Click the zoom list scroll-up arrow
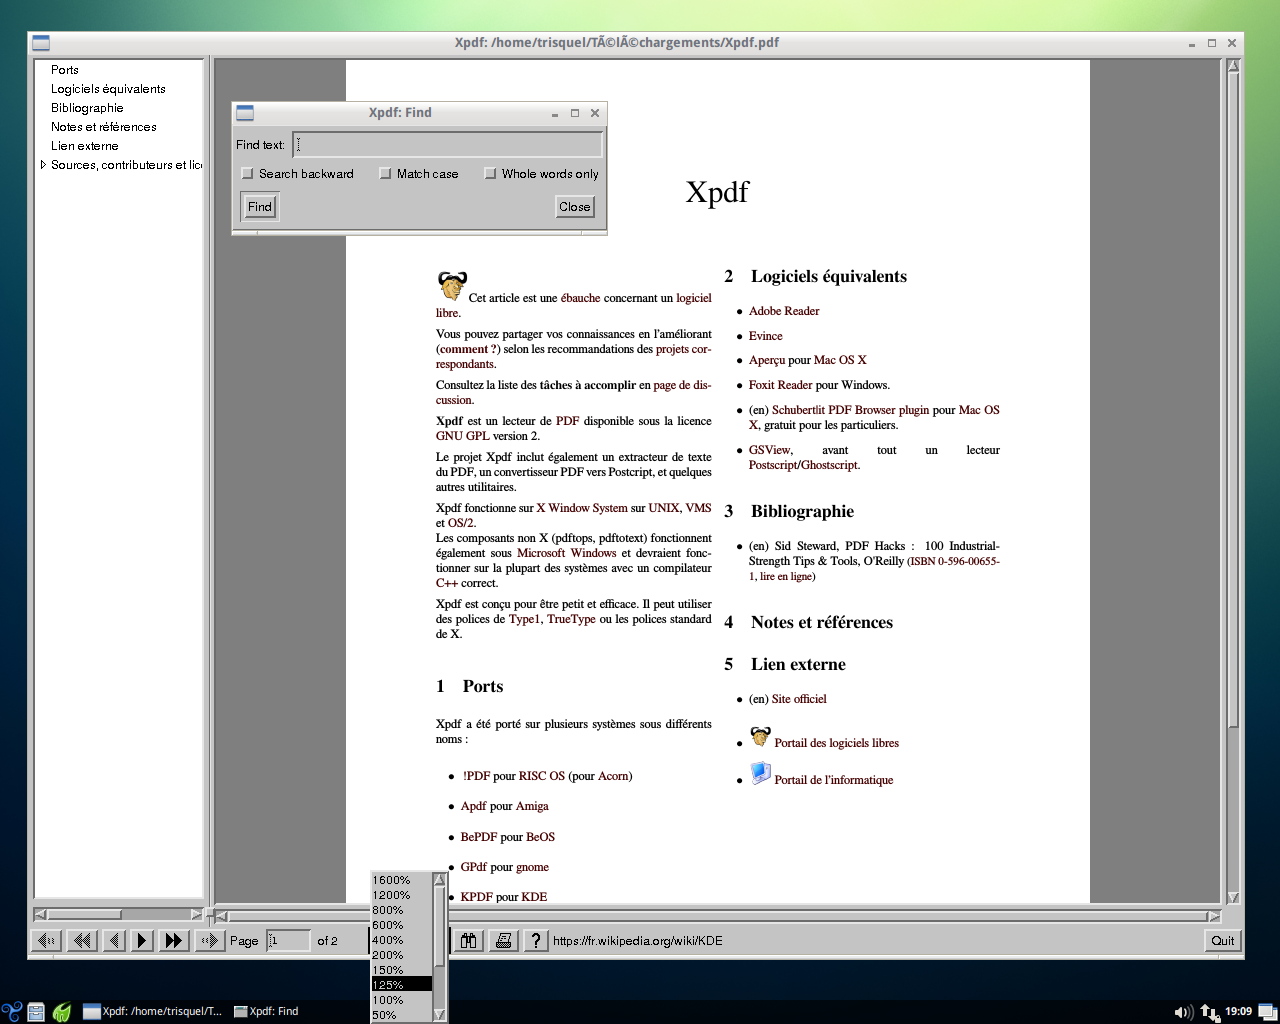This screenshot has width=1280, height=1024. pyautogui.click(x=439, y=880)
